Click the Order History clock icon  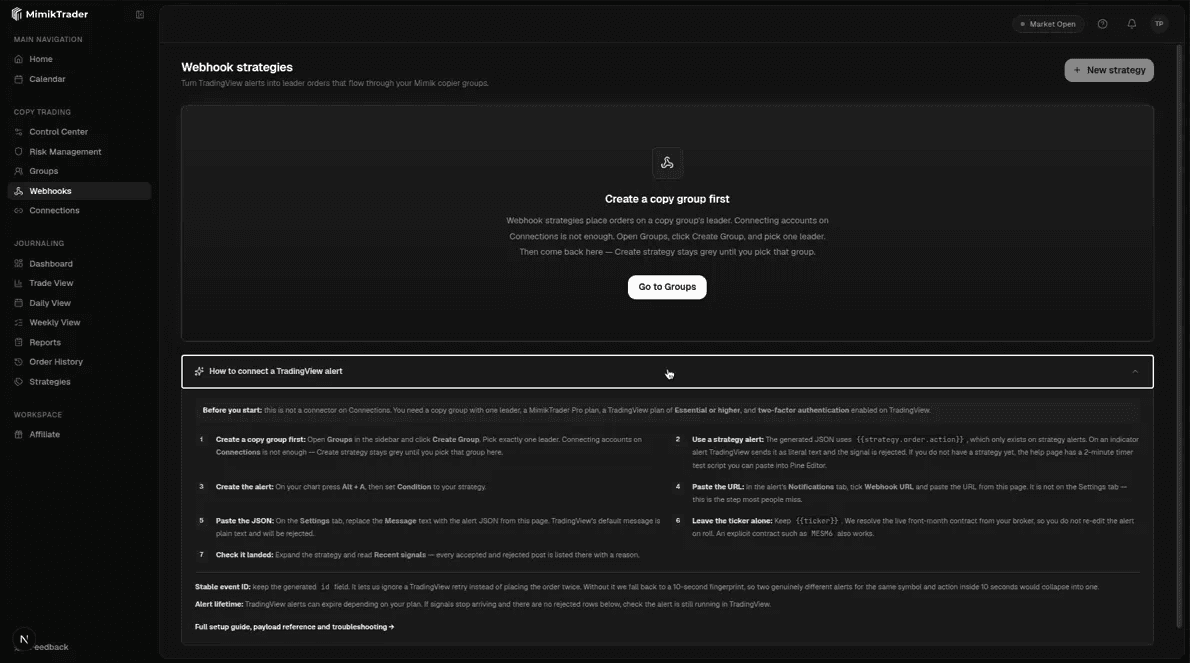pyautogui.click(x=19, y=363)
